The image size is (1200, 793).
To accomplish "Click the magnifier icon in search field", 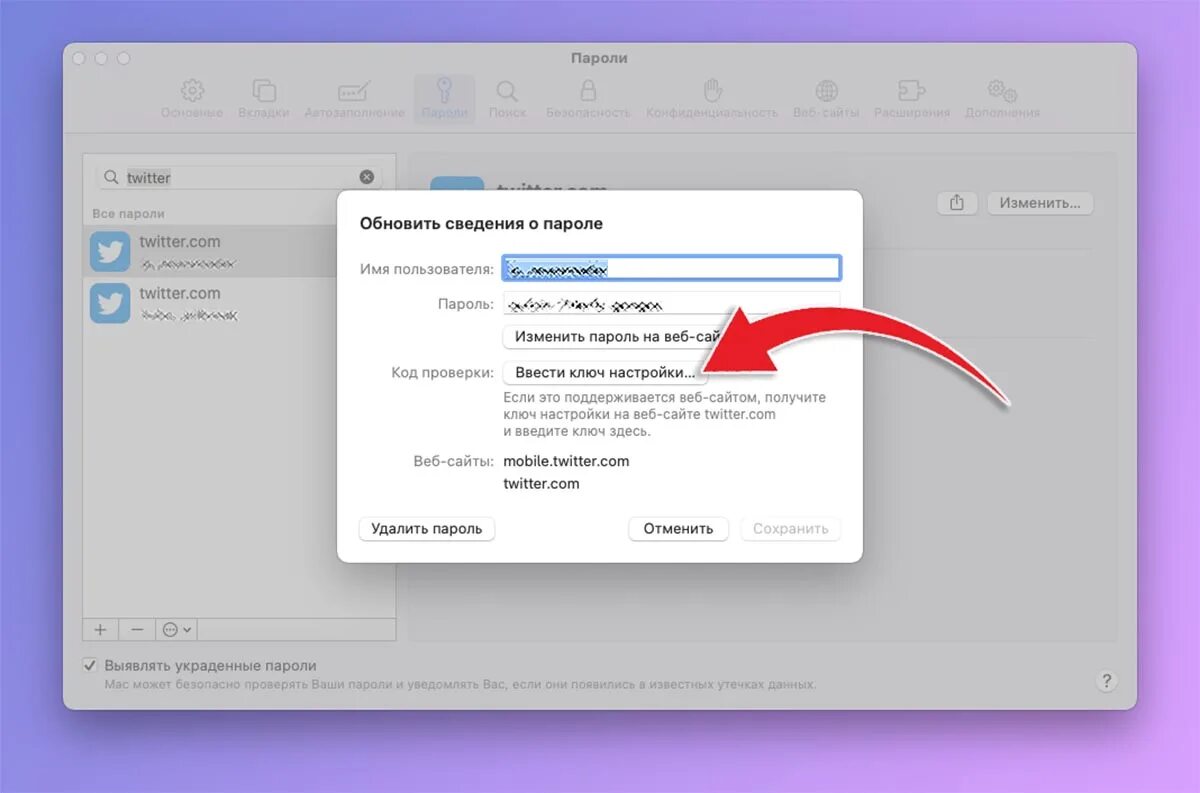I will coord(111,177).
